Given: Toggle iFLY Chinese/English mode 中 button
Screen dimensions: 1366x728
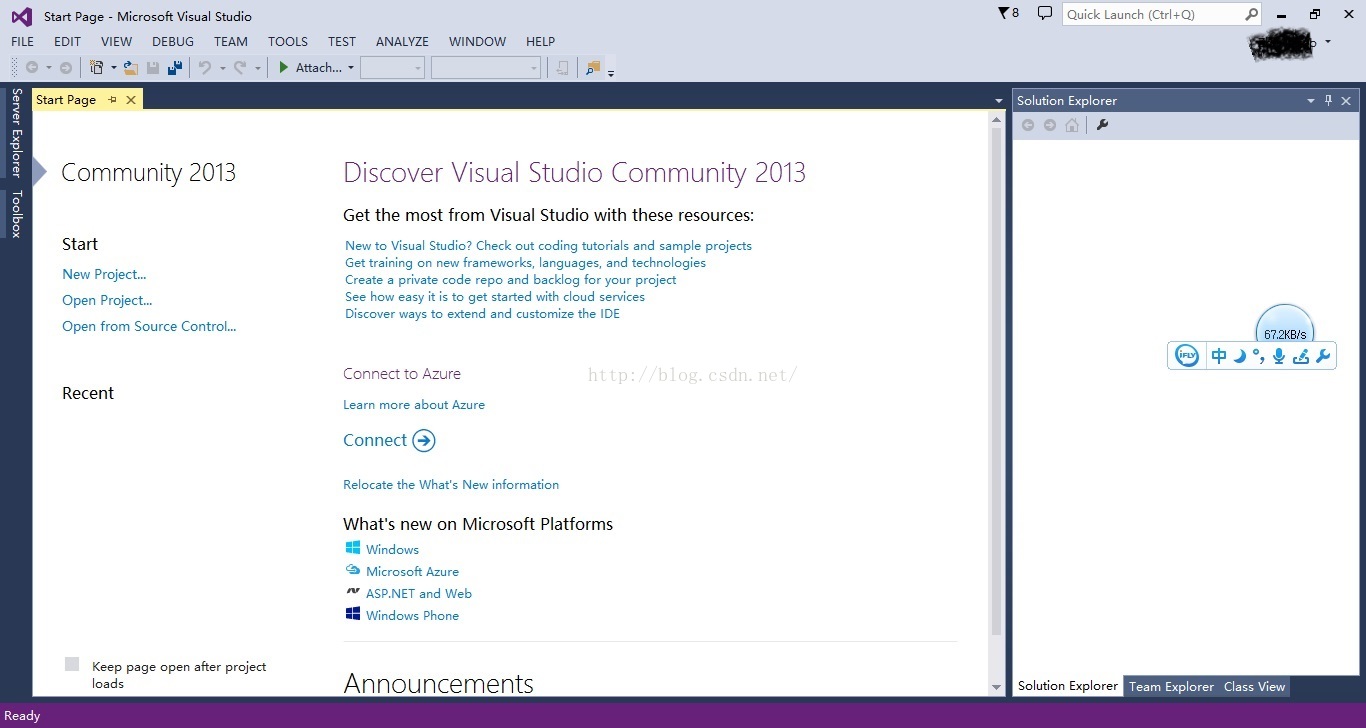Looking at the screenshot, I should click(1219, 356).
